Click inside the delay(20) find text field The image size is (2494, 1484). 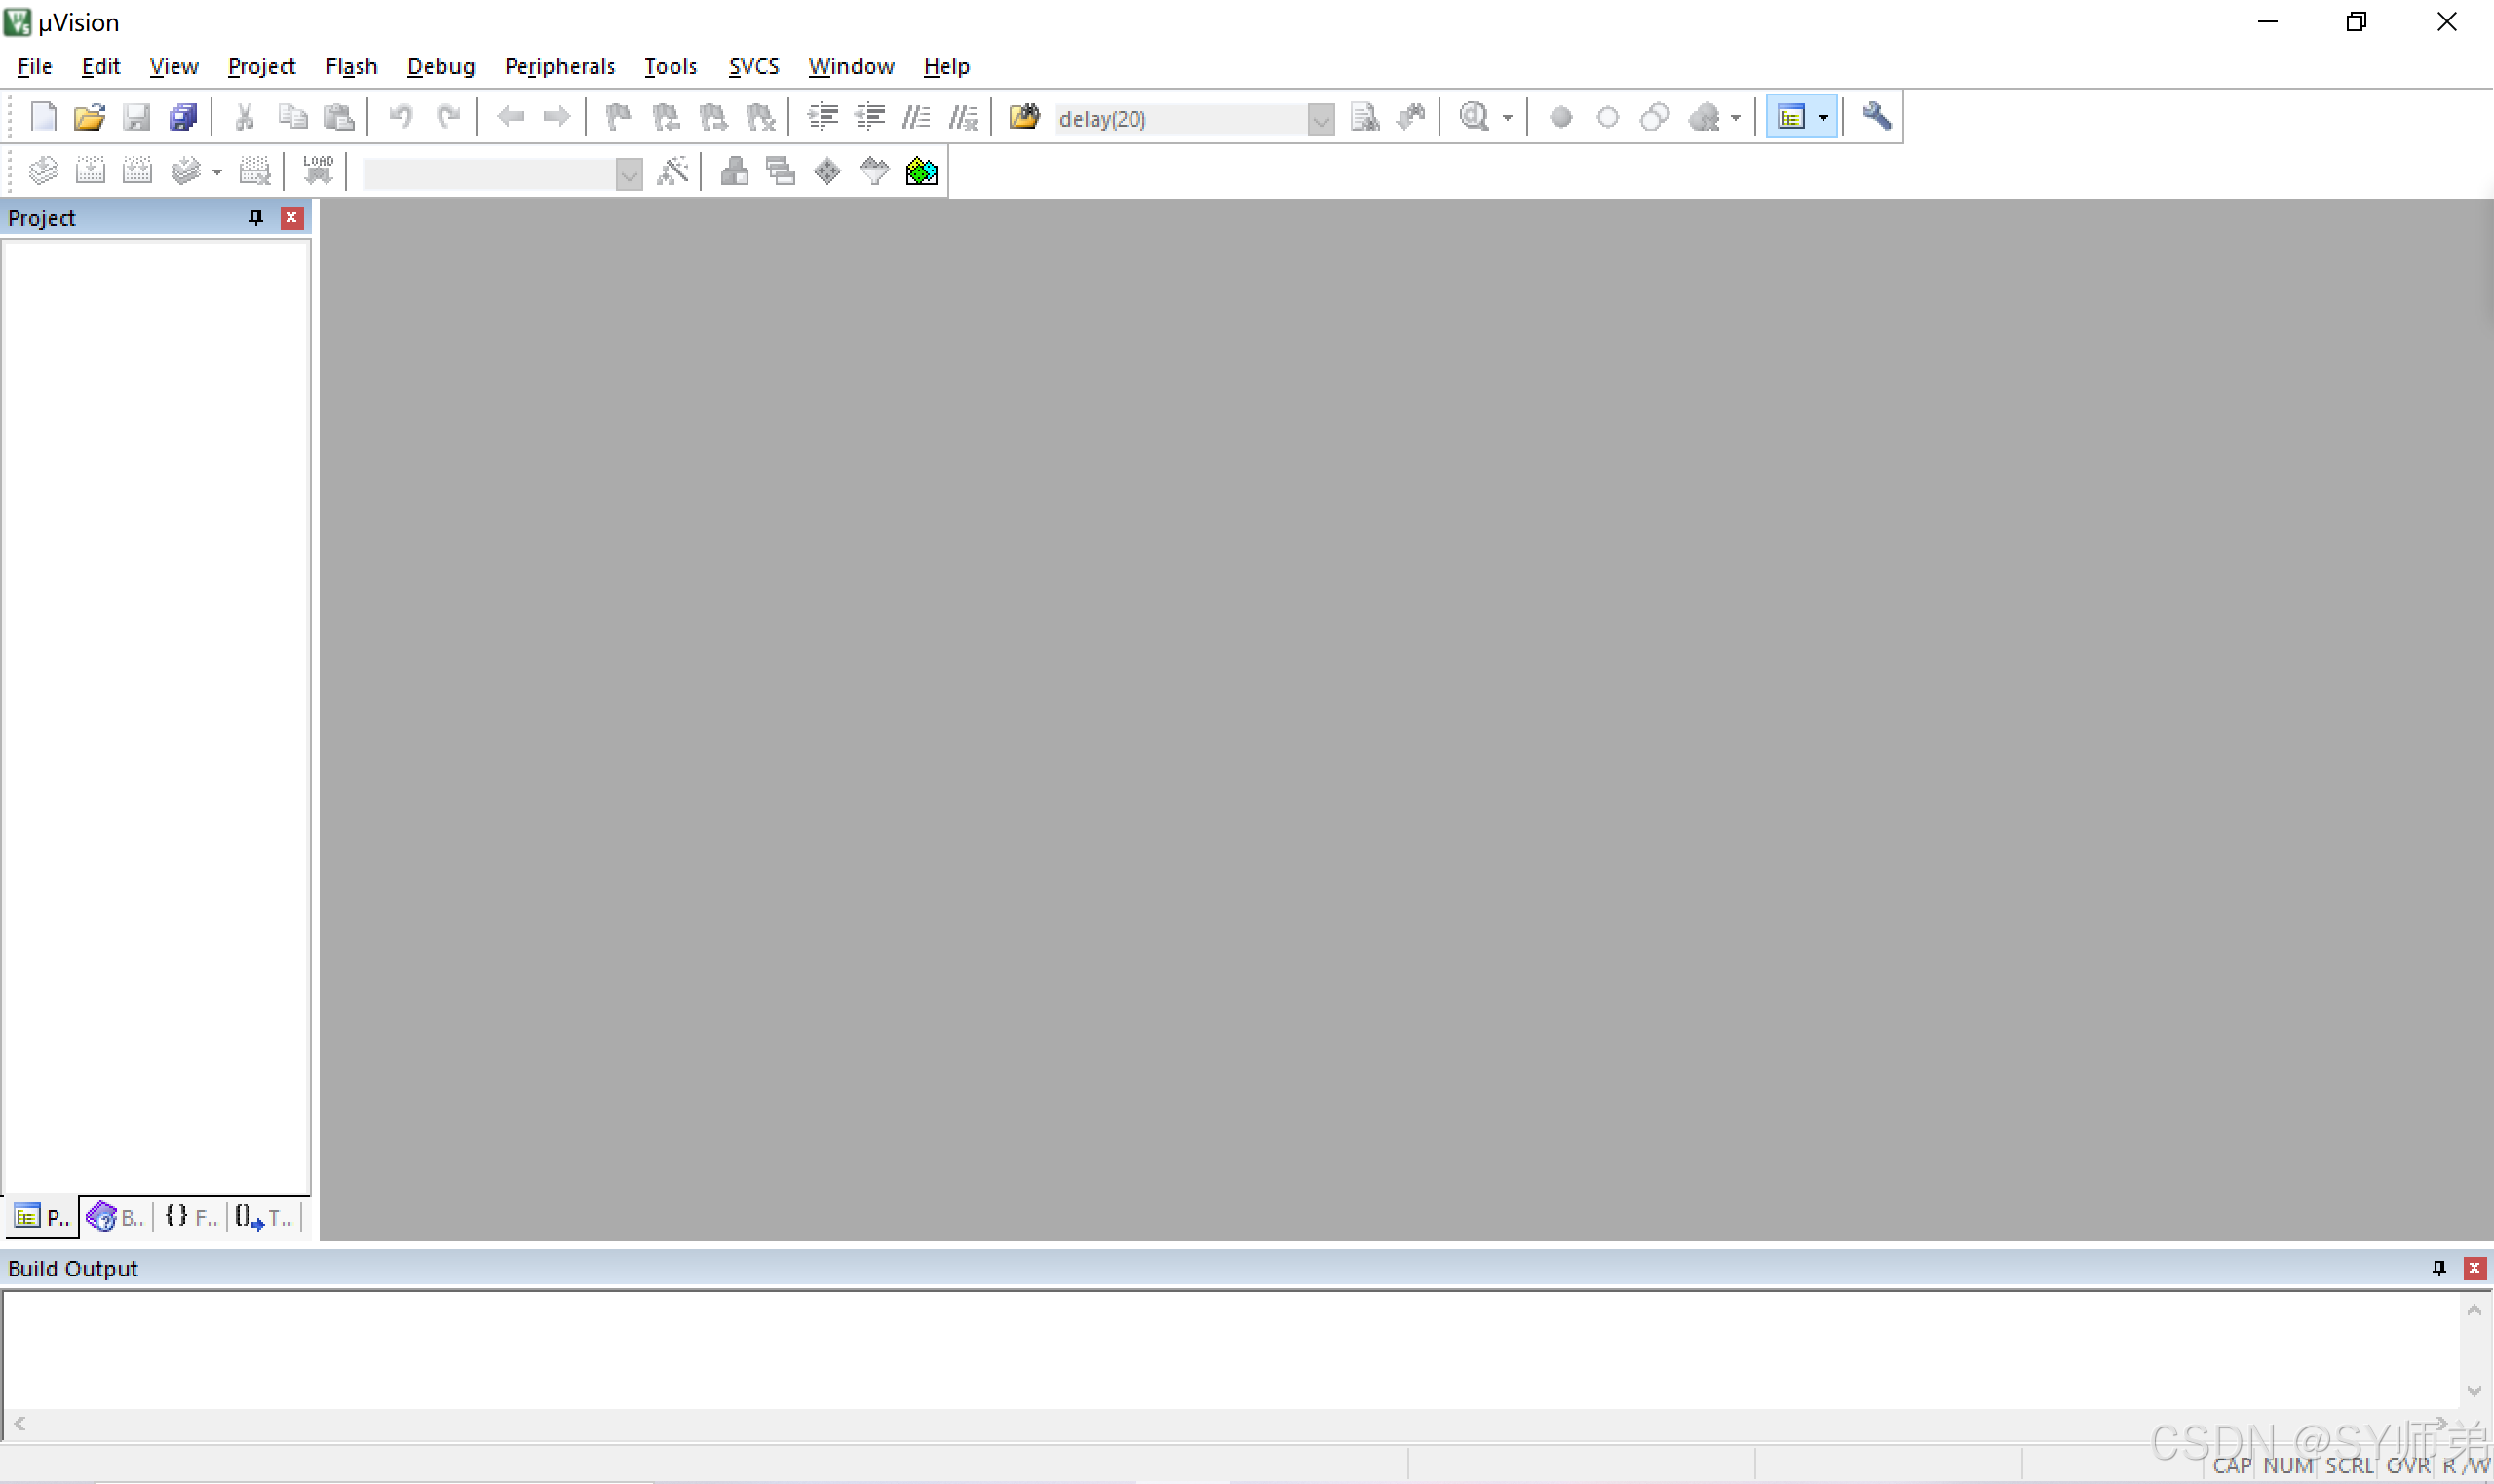(x=1181, y=119)
